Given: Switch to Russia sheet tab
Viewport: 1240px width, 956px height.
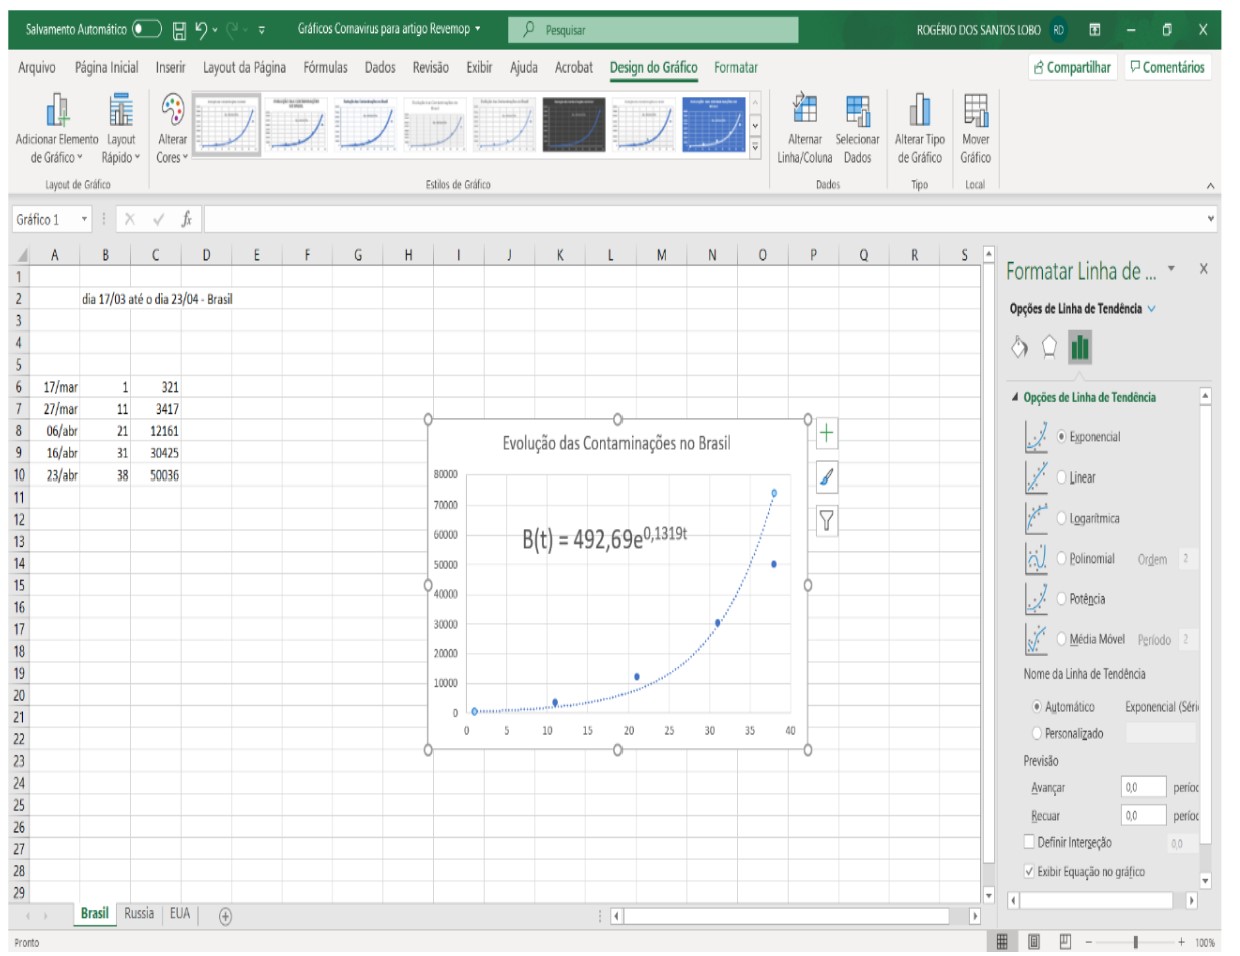Looking at the screenshot, I should click(139, 914).
